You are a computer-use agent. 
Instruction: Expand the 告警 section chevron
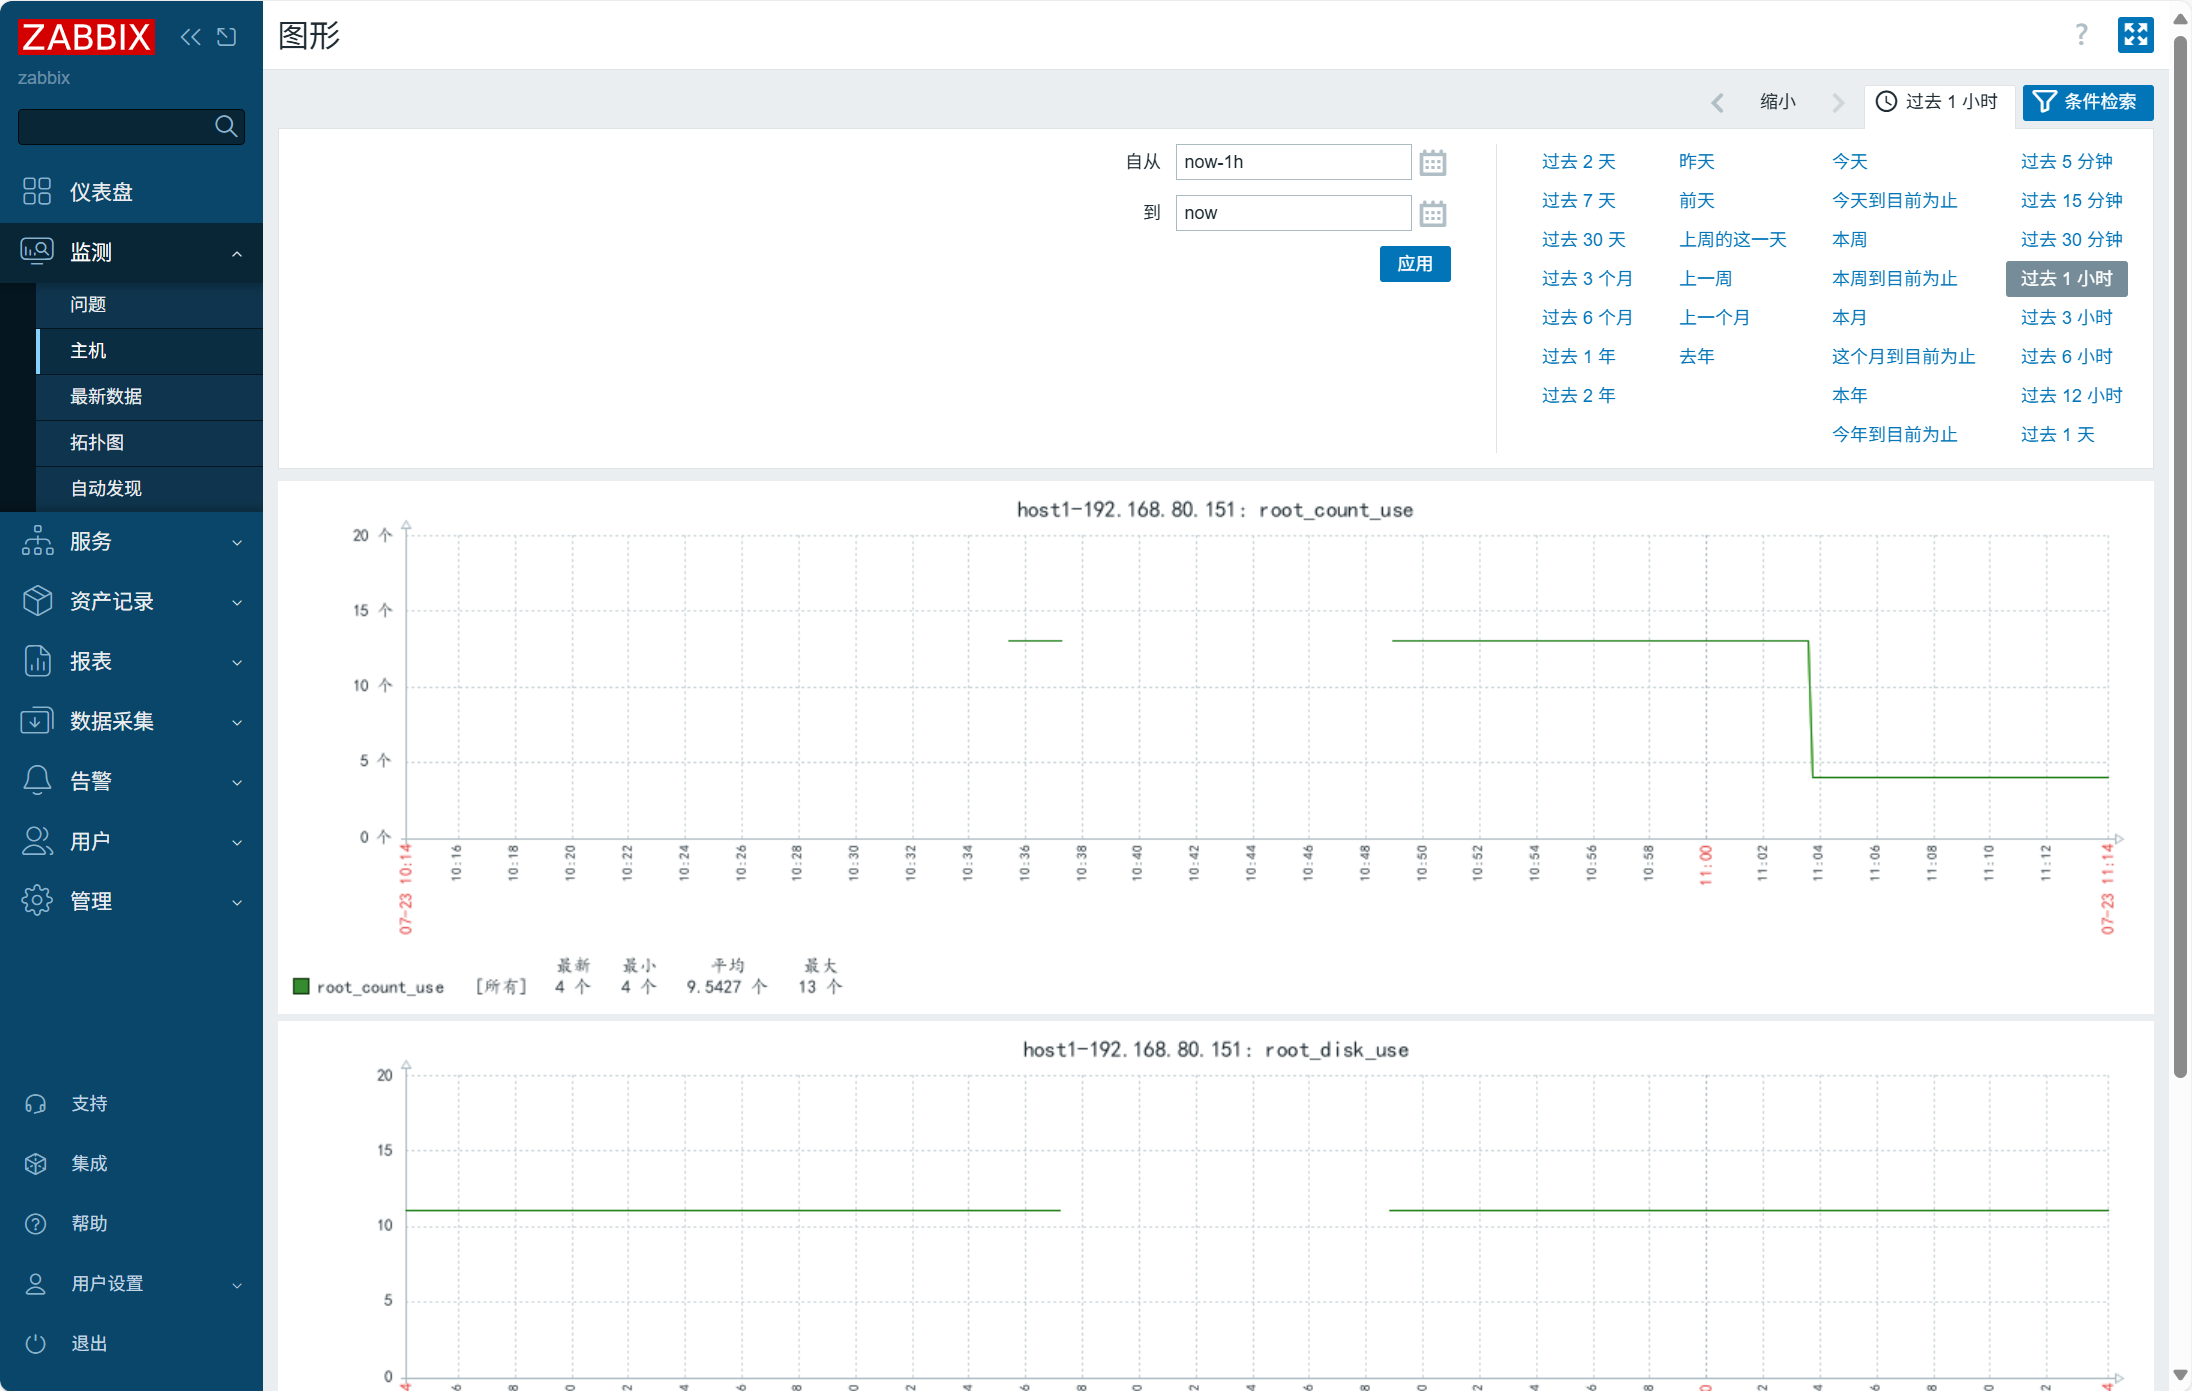237,783
